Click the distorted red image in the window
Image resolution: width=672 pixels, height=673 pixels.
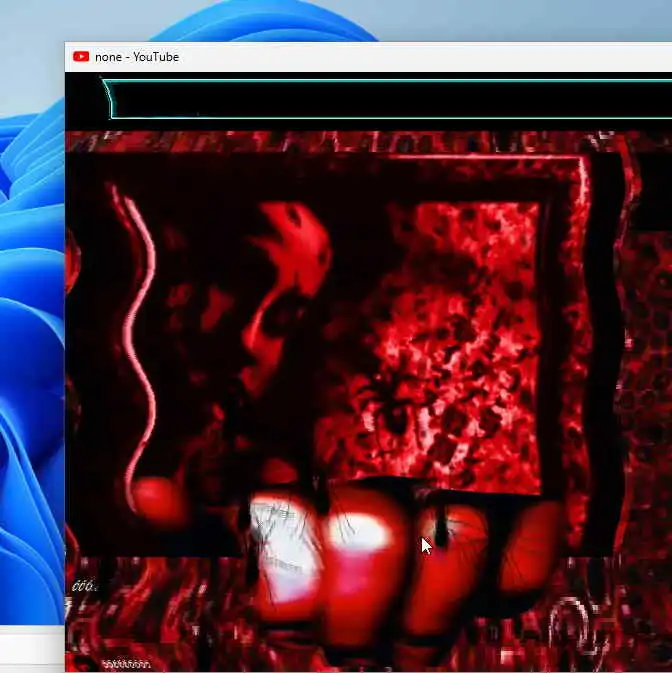point(369,401)
